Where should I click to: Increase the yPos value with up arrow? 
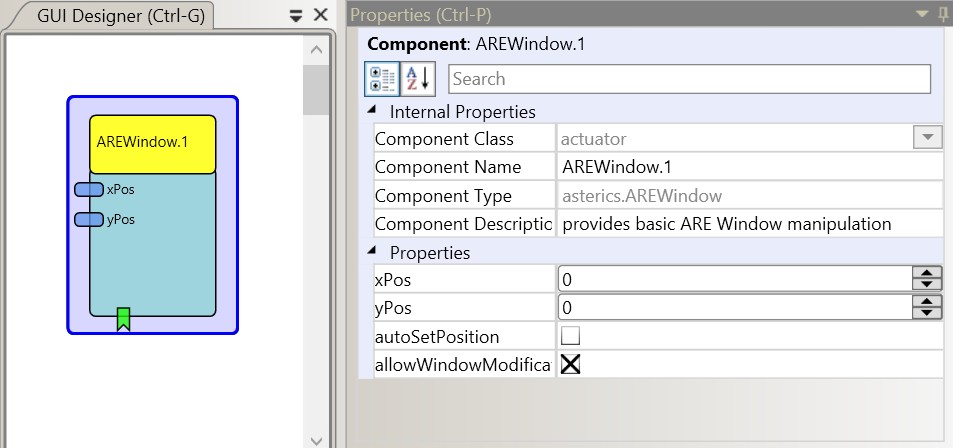(927, 302)
